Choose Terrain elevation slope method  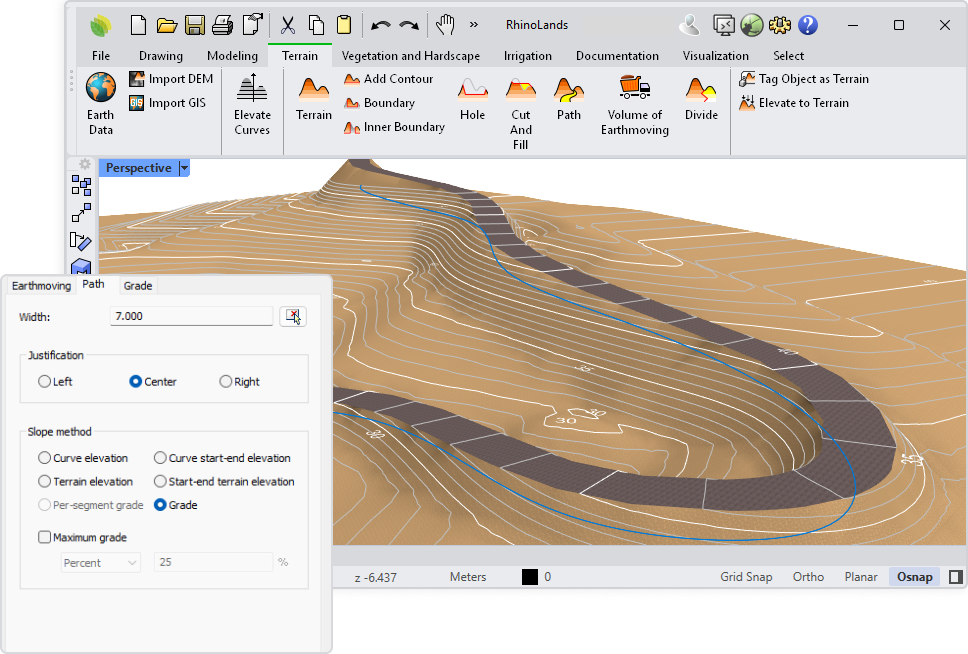44,482
